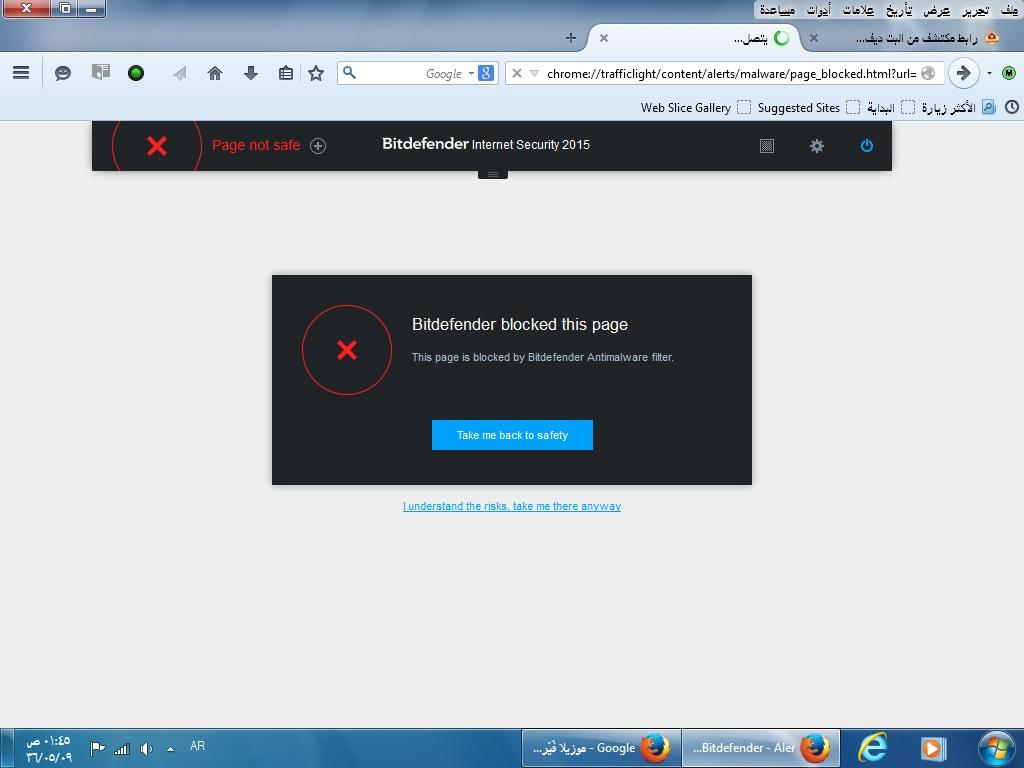Click the Antimalware filter message text
The image size is (1024, 768).
[543, 357]
